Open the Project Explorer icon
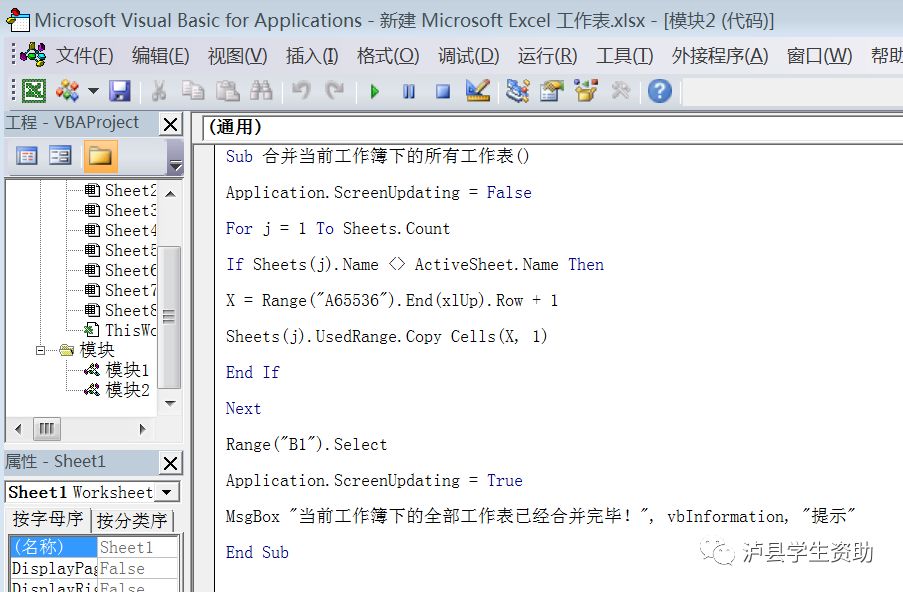 coord(517,90)
